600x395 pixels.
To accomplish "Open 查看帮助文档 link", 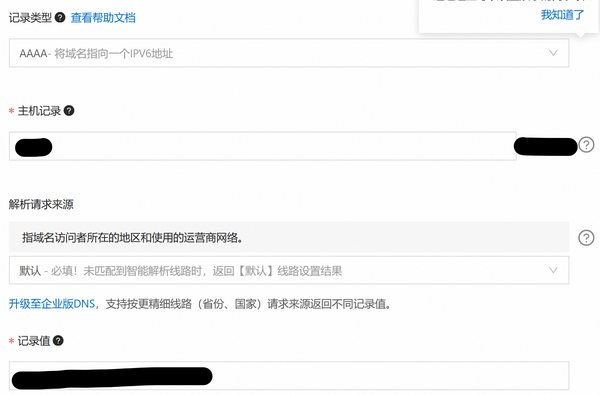I will pos(103,18).
